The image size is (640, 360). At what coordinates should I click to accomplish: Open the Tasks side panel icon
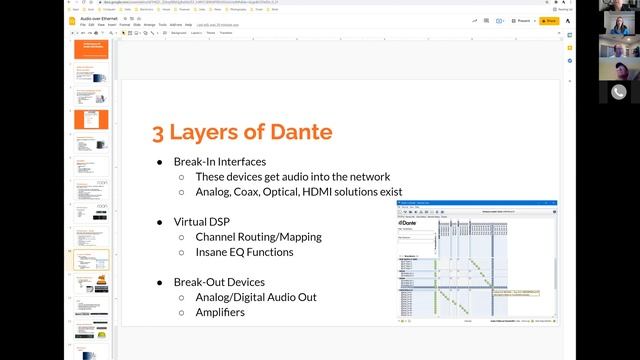pos(570,61)
